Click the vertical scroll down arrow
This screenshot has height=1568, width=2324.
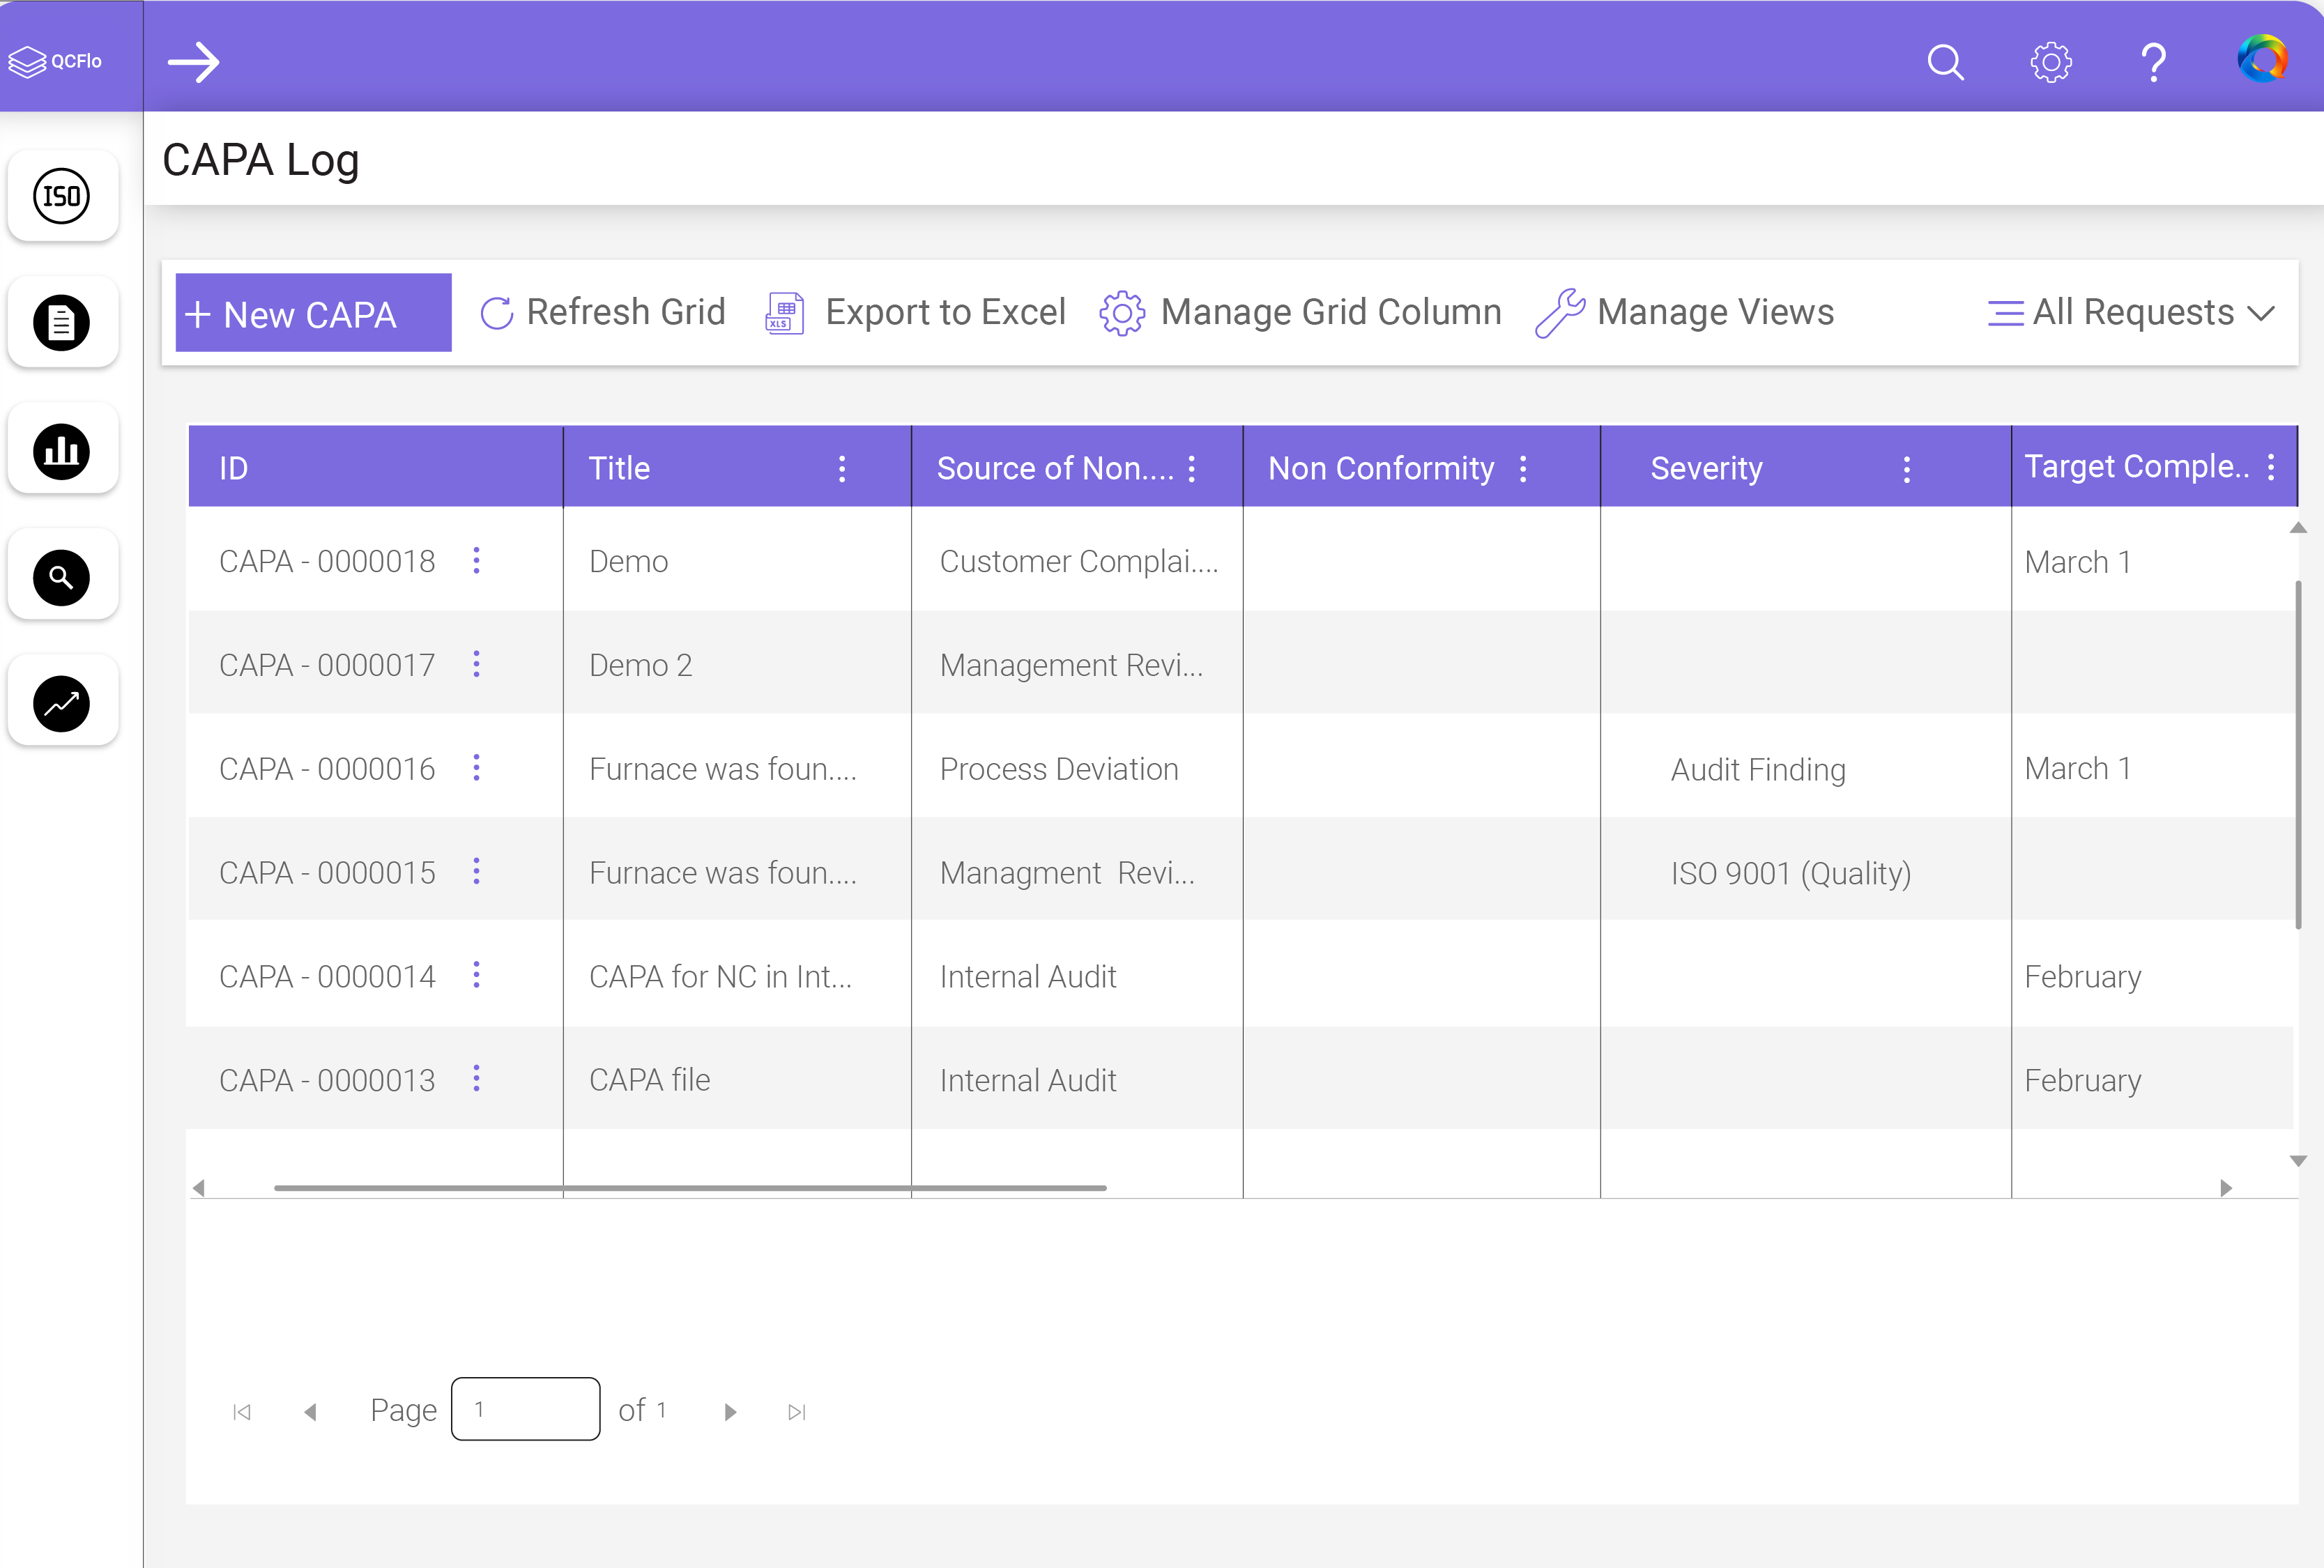pyautogui.click(x=2298, y=1161)
